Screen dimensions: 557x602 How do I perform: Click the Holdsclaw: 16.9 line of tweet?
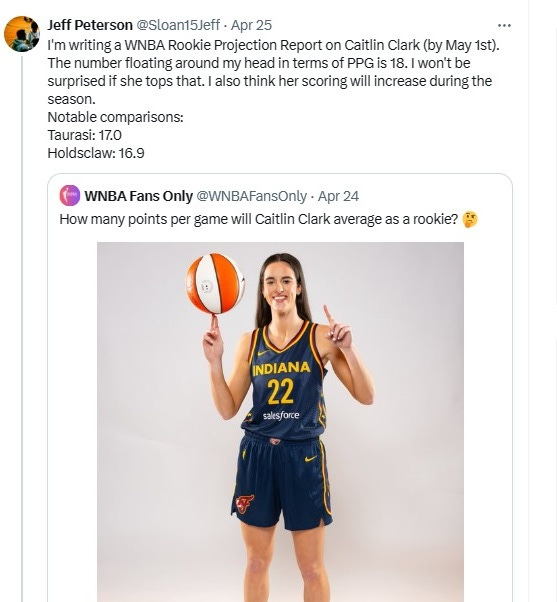tap(96, 153)
